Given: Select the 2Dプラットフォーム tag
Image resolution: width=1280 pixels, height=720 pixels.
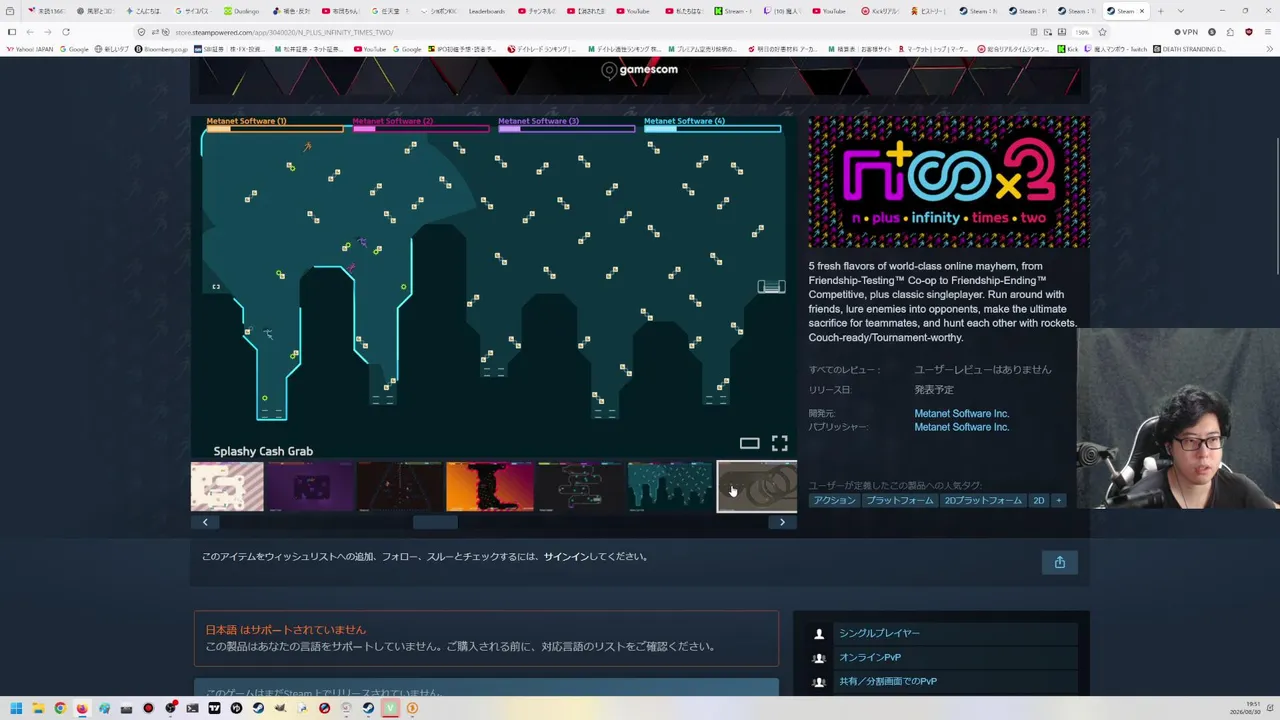Looking at the screenshot, I should point(983,500).
